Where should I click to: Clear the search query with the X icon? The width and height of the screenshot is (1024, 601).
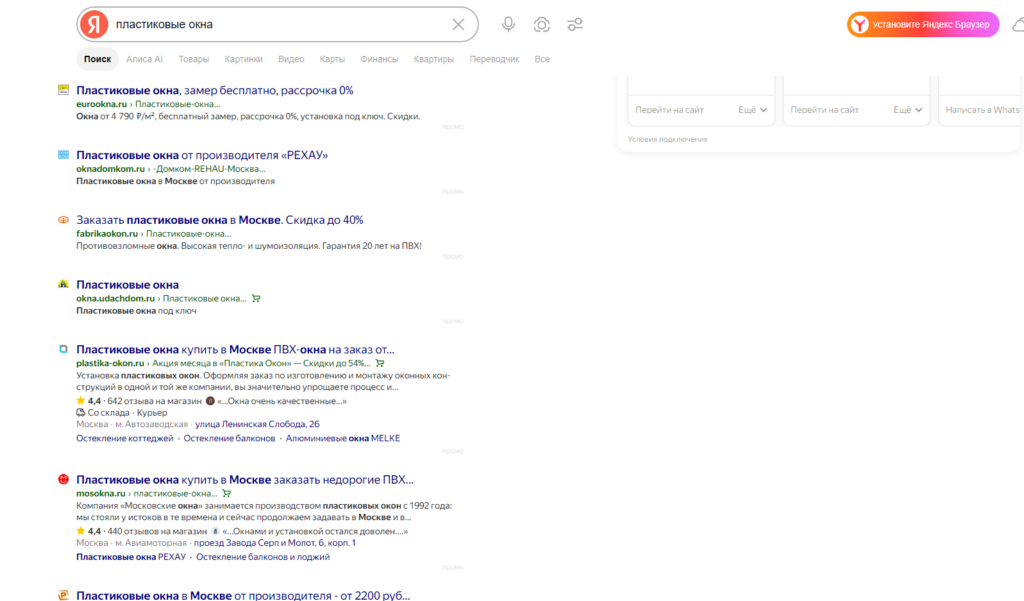(458, 25)
